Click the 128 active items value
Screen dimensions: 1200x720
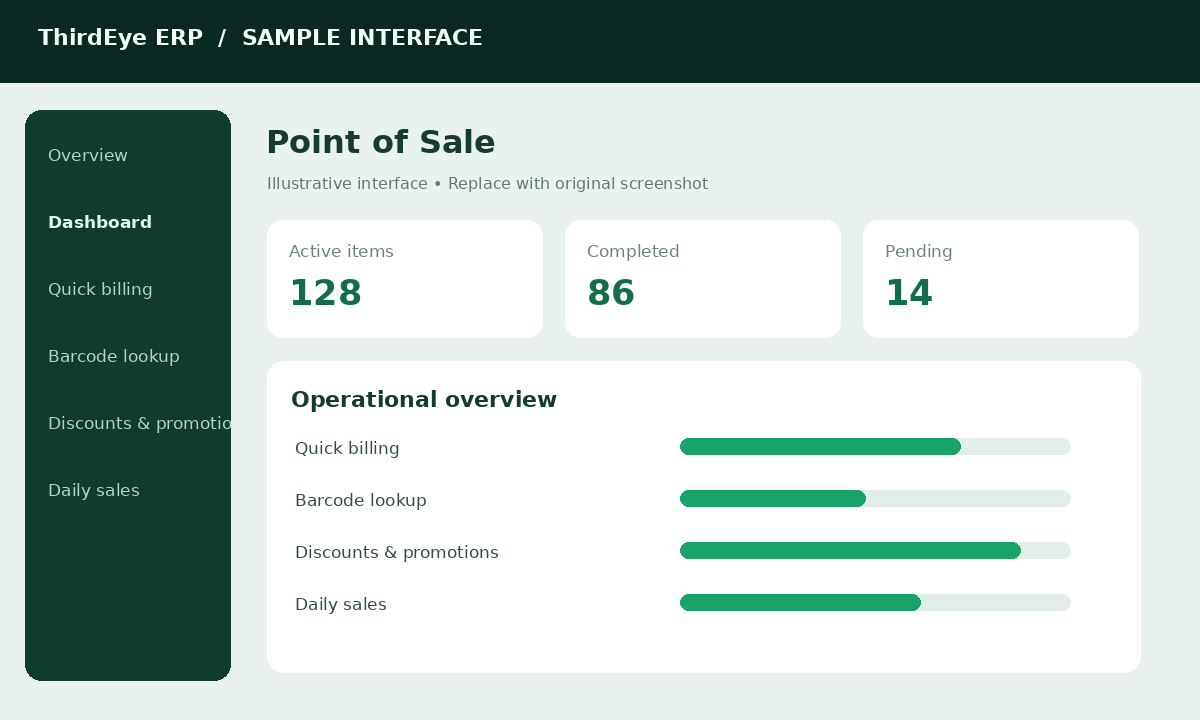325,294
